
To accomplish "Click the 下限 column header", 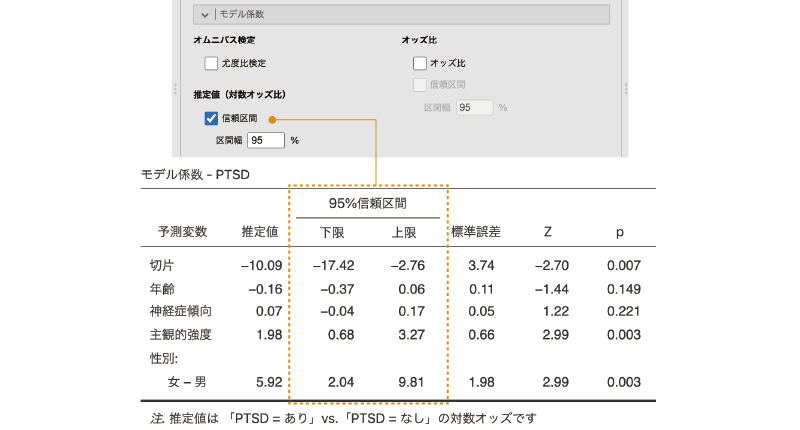I will pos(331,232).
